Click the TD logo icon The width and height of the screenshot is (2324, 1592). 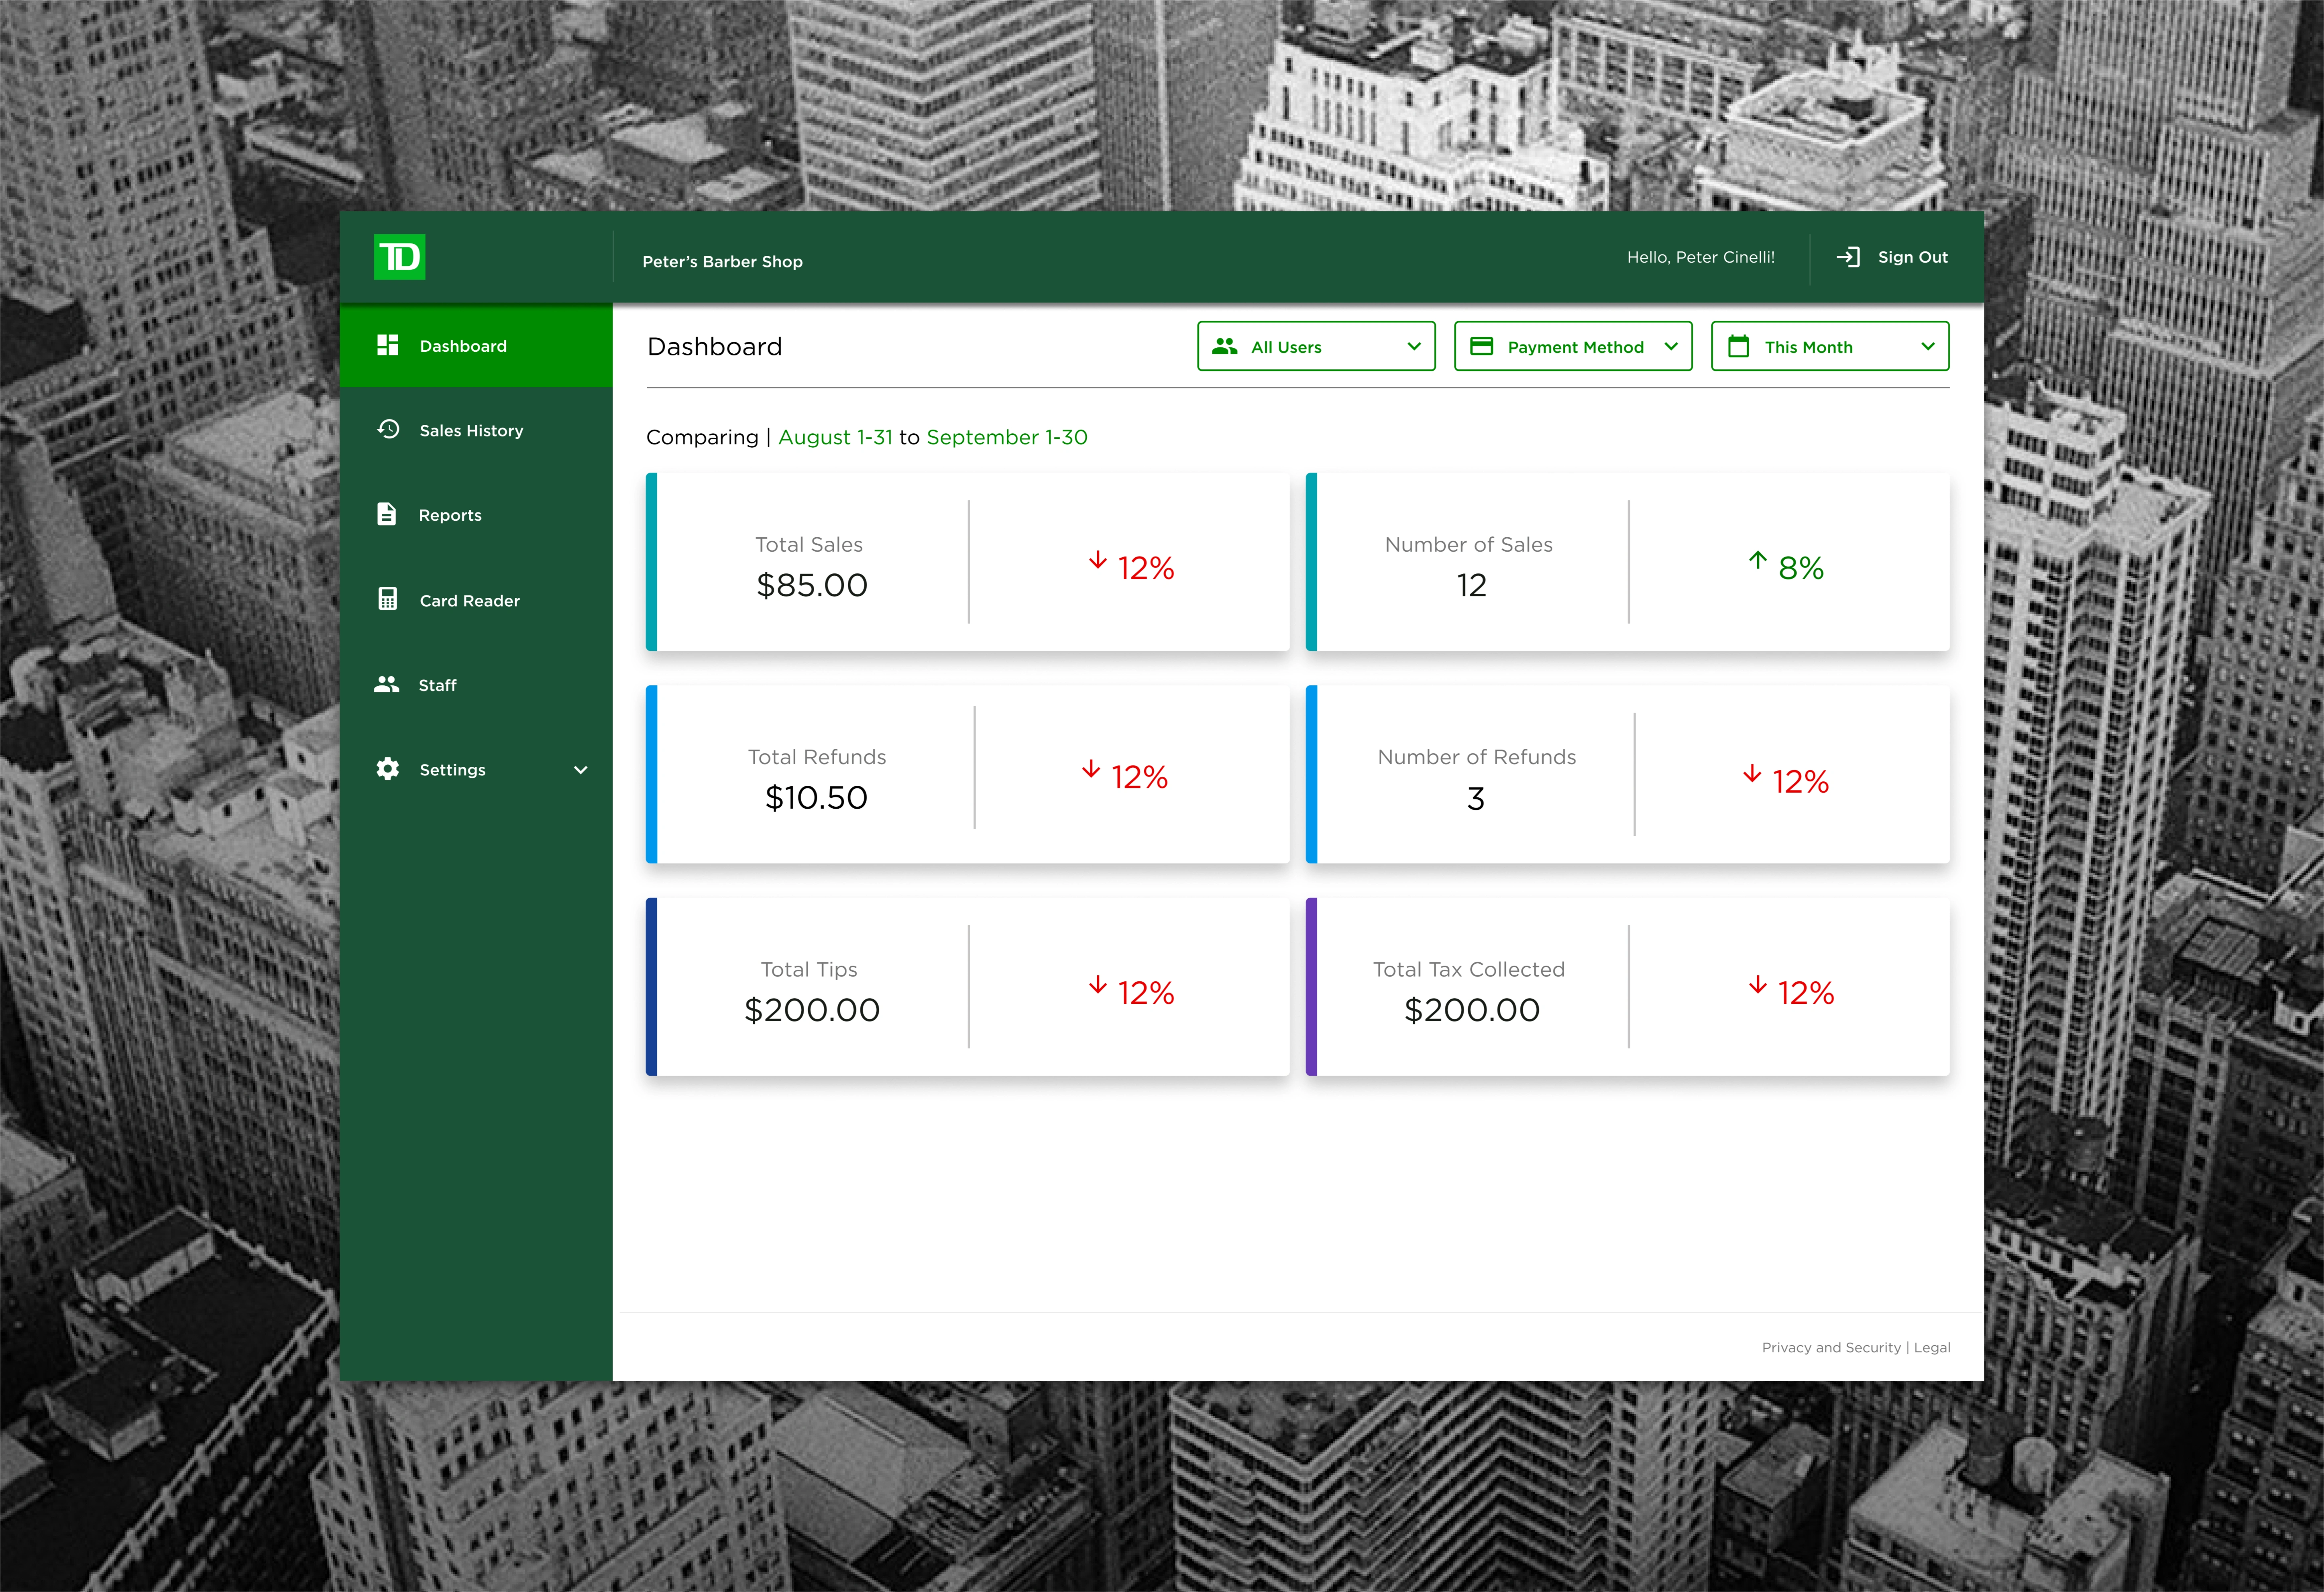pyautogui.click(x=399, y=257)
